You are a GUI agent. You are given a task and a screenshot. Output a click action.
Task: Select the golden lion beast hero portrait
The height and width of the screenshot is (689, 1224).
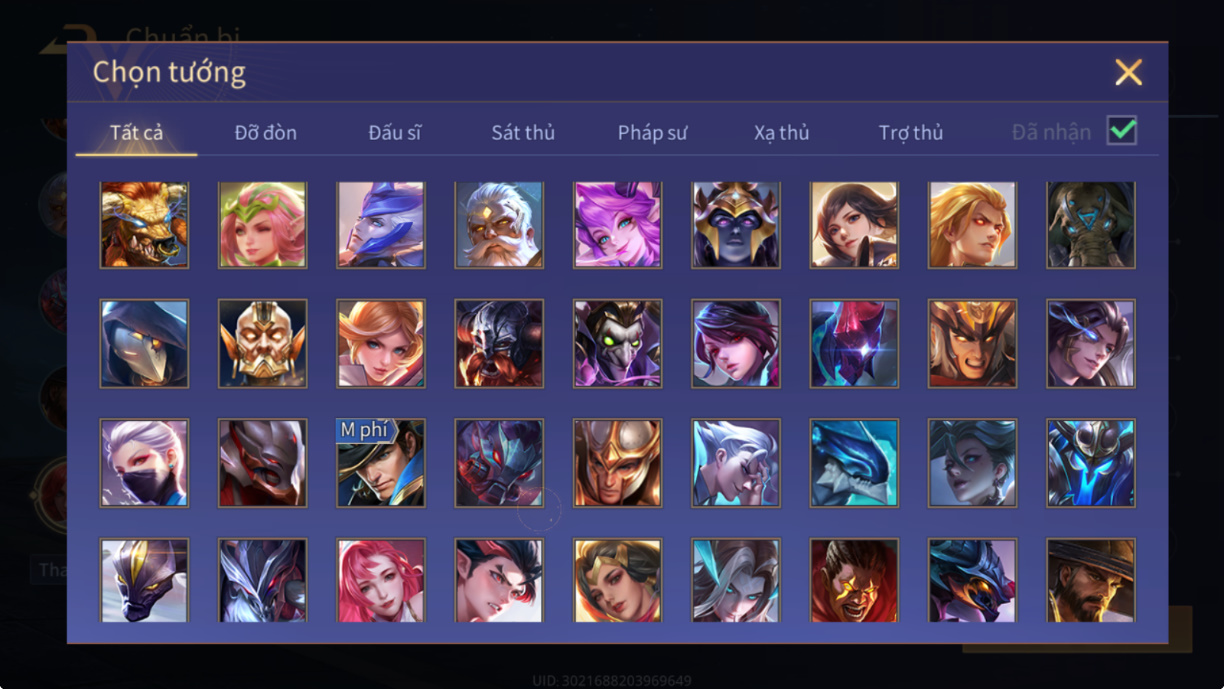point(144,225)
